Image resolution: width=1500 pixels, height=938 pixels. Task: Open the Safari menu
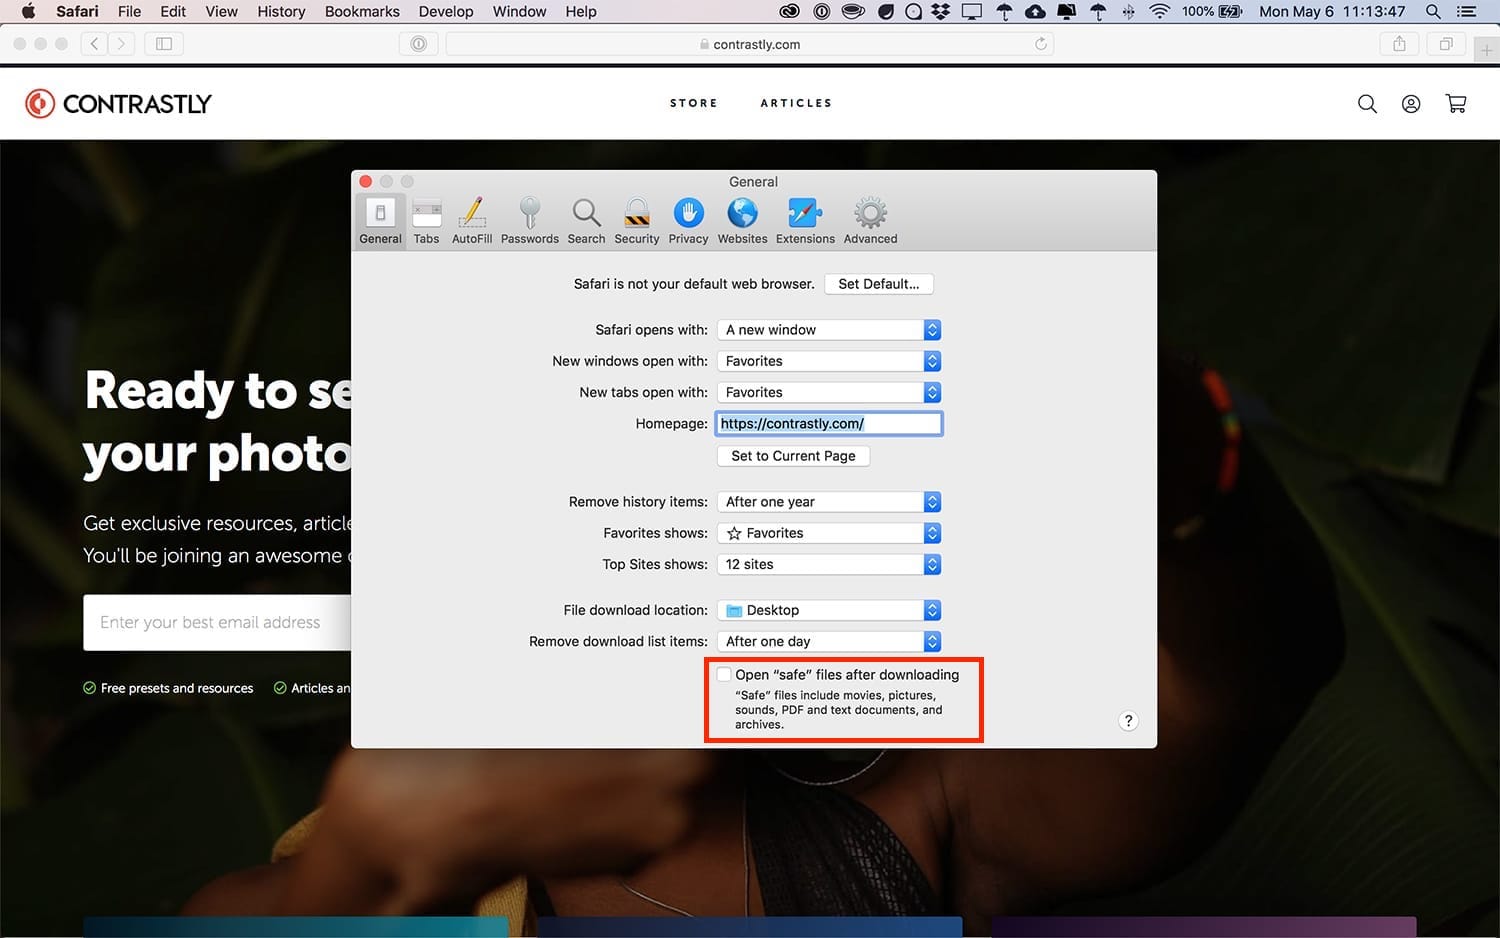77,11
